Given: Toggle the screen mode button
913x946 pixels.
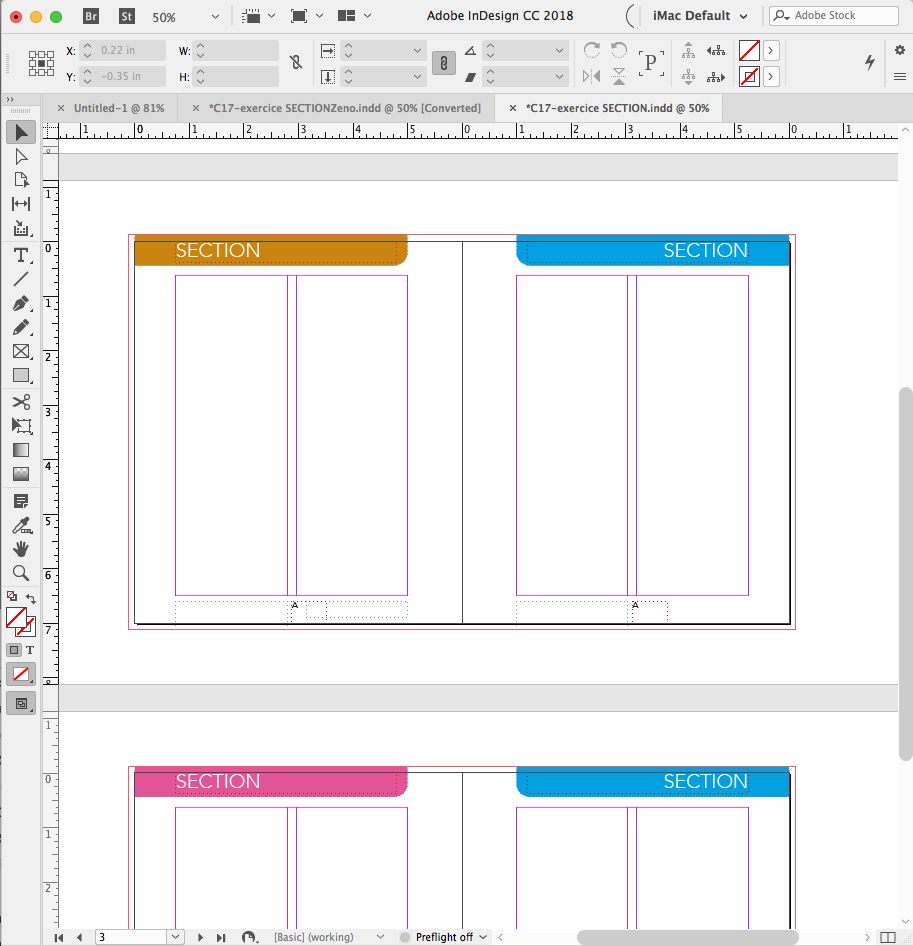Looking at the screenshot, I should pos(21,703).
